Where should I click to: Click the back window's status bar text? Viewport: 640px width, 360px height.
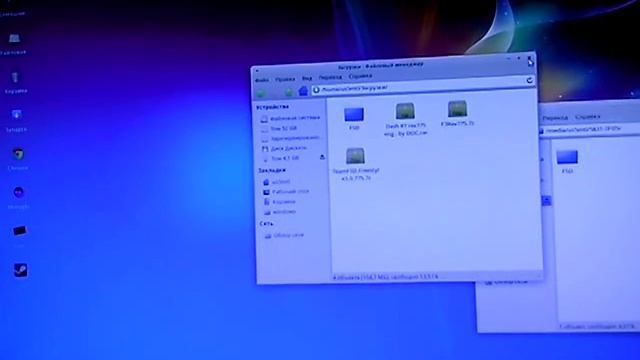(x=597, y=326)
